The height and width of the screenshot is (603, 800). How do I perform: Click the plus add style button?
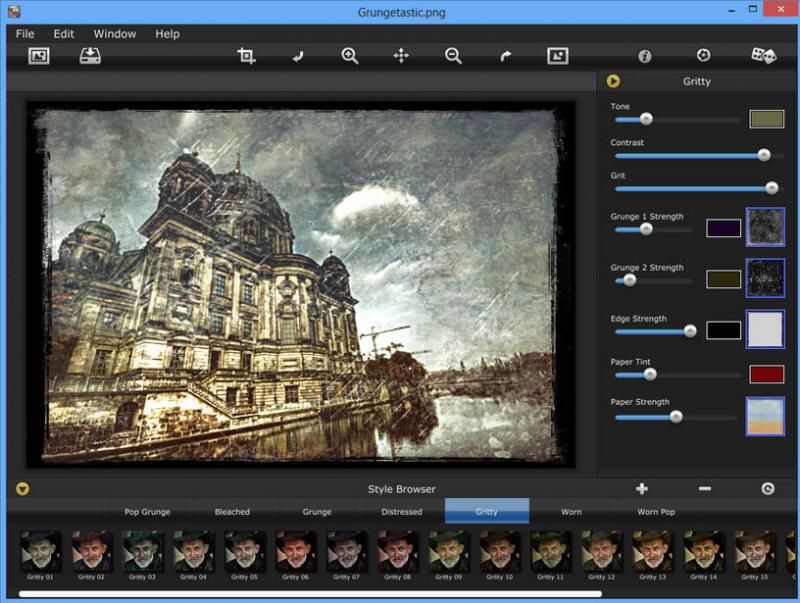(642, 489)
